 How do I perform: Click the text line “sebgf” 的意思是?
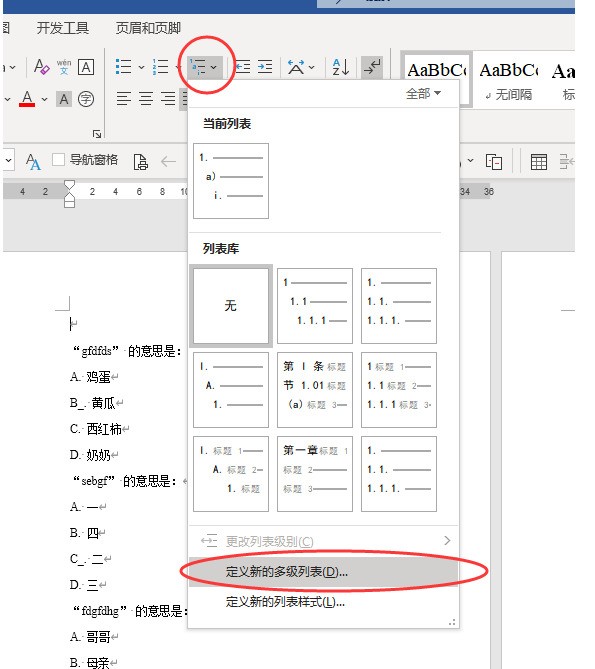125,481
